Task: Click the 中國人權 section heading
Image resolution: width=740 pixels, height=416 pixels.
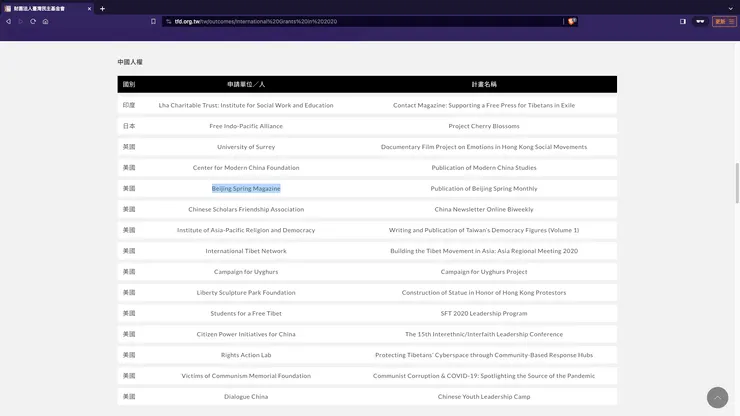Action: pos(130,62)
